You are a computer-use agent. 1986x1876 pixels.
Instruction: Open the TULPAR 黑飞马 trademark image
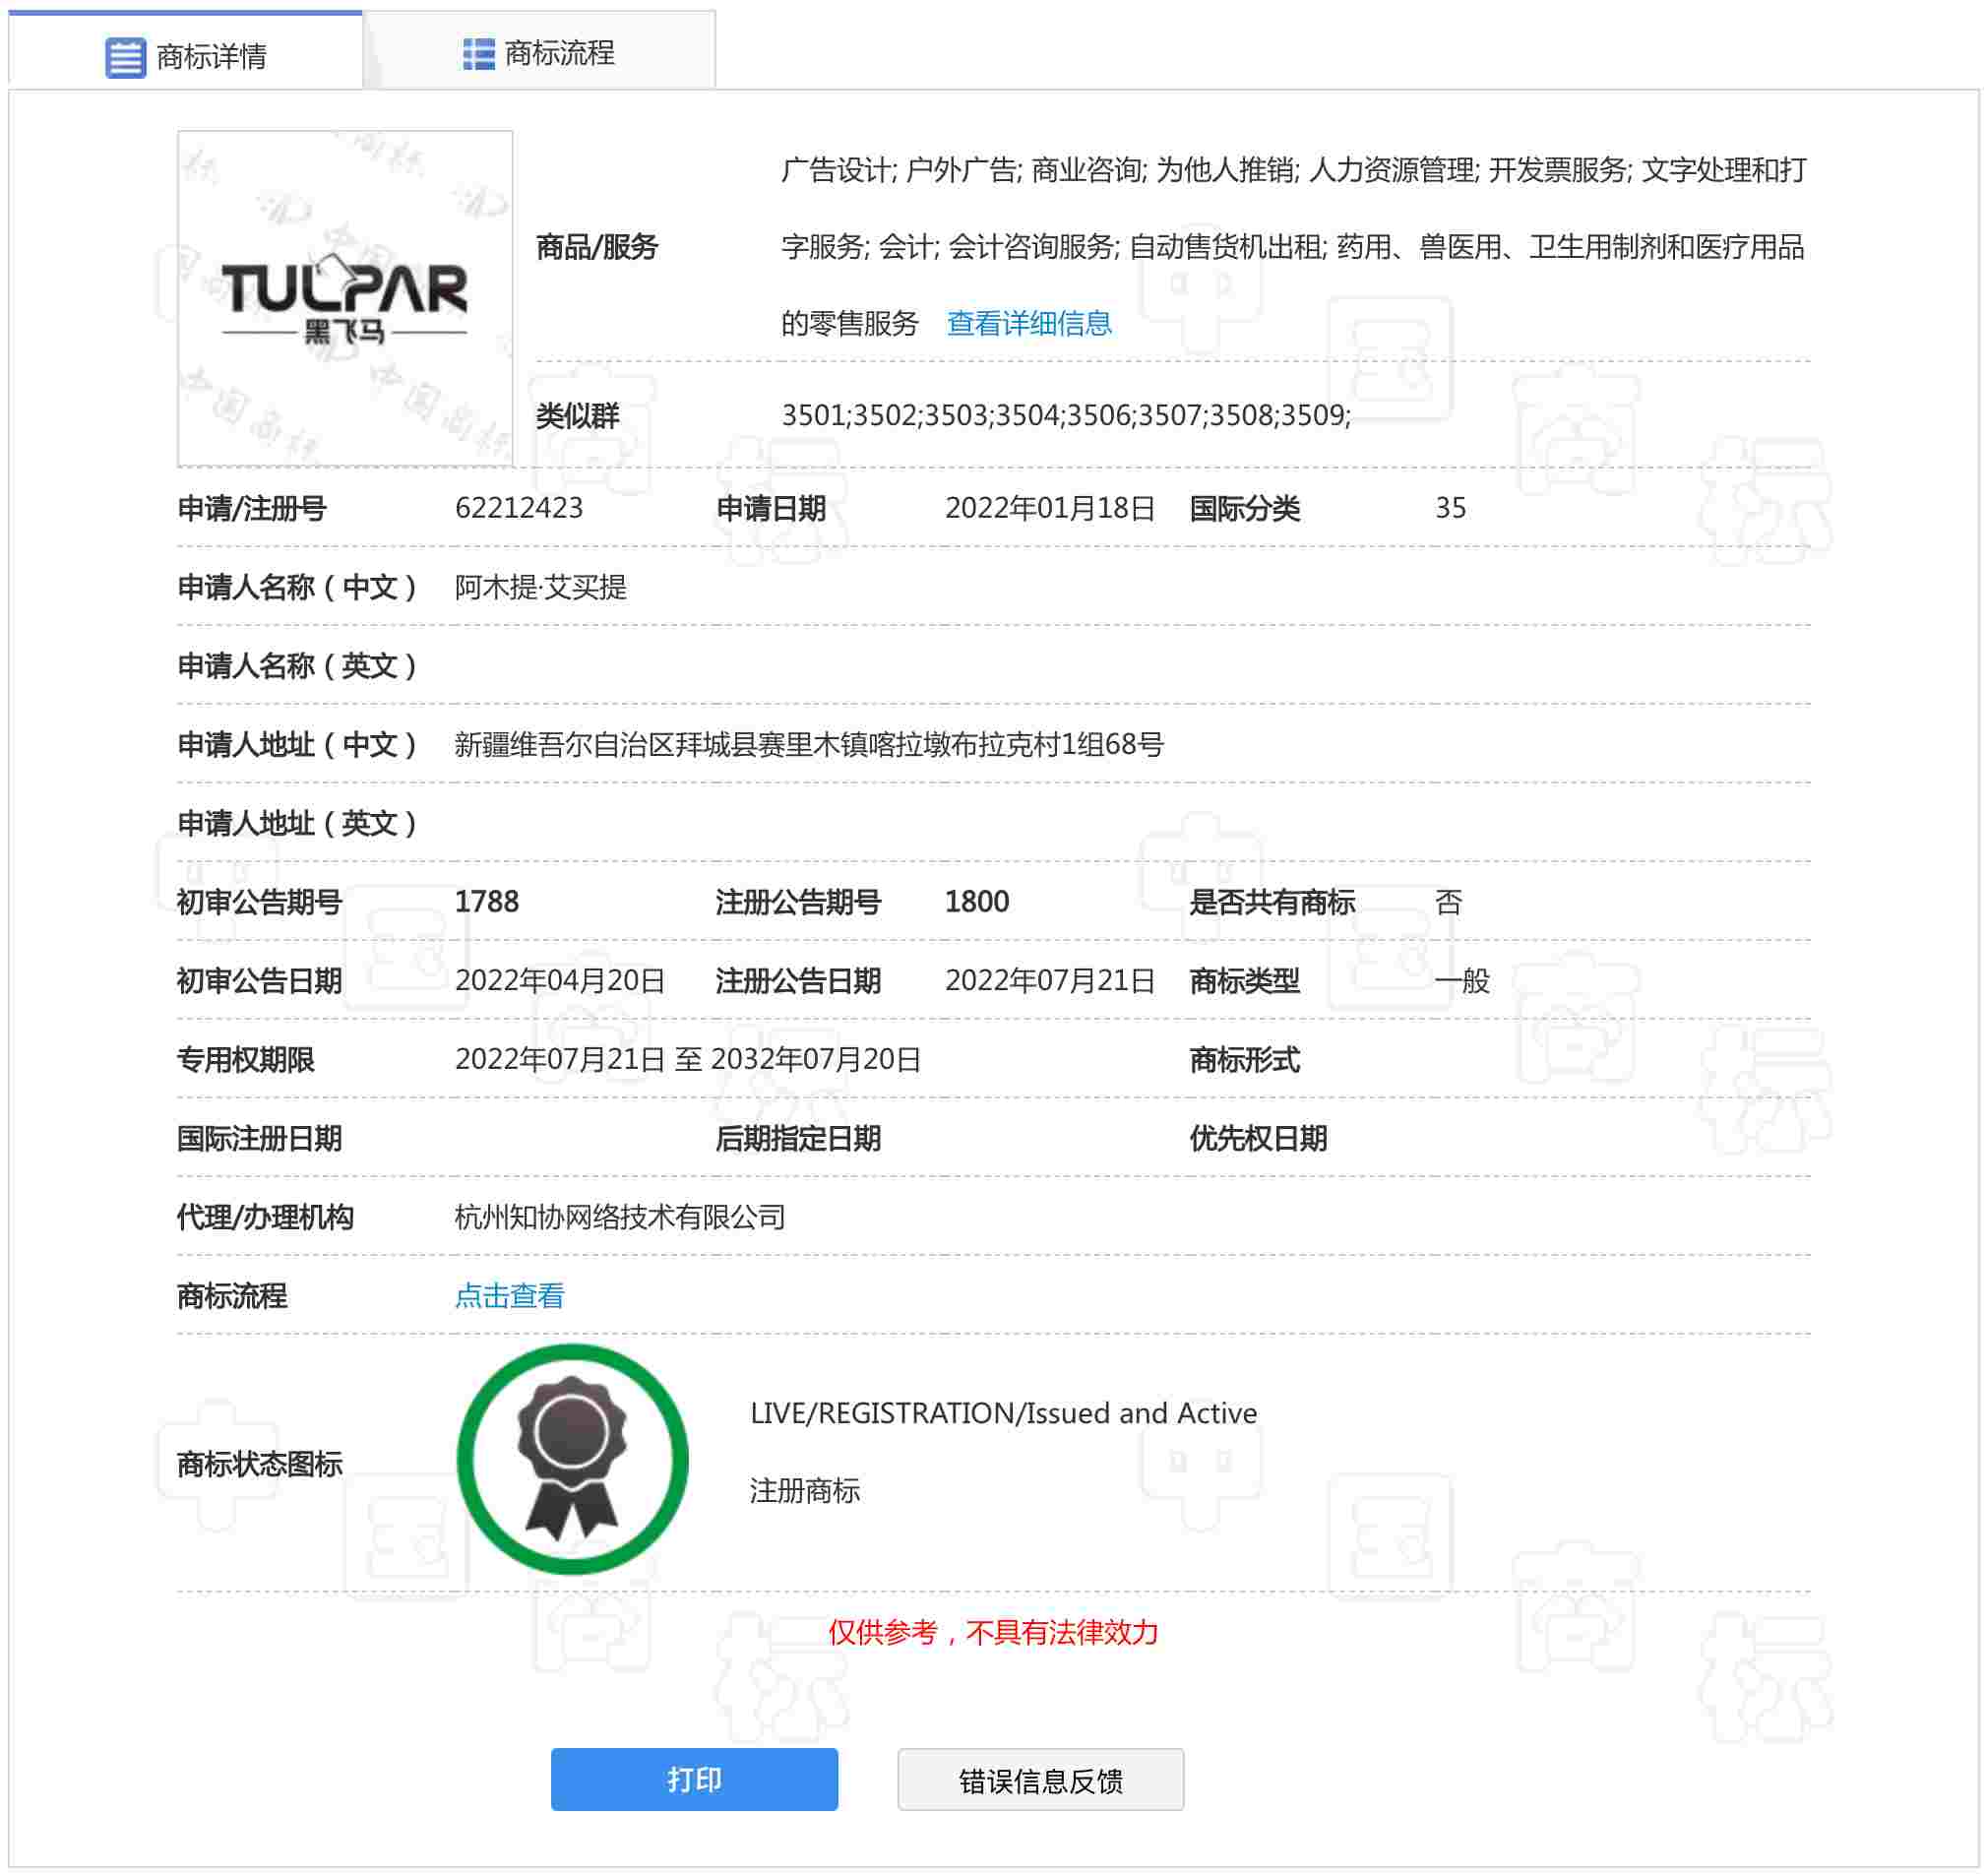coord(345,298)
